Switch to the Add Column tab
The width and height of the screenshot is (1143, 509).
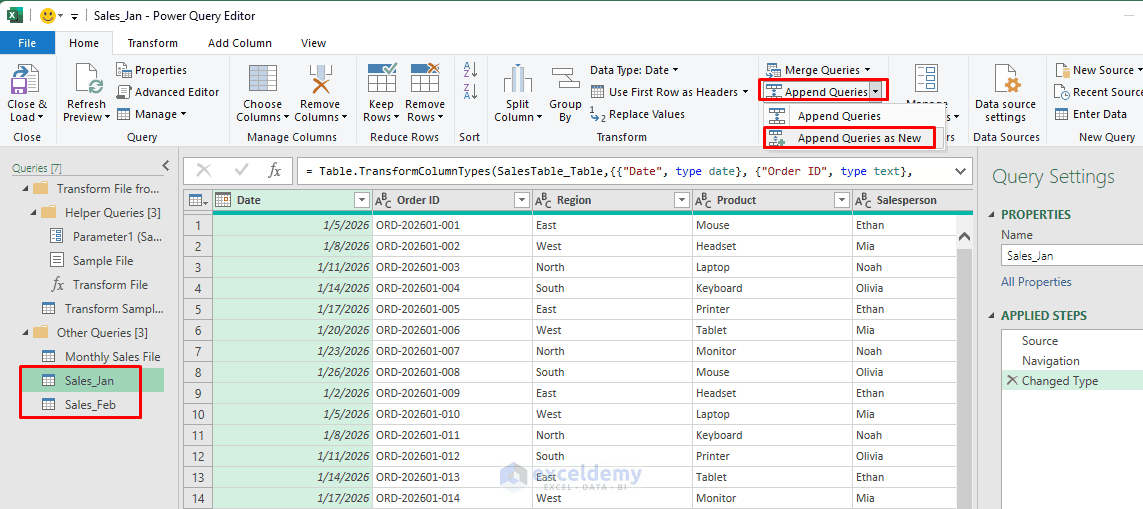[x=240, y=43]
